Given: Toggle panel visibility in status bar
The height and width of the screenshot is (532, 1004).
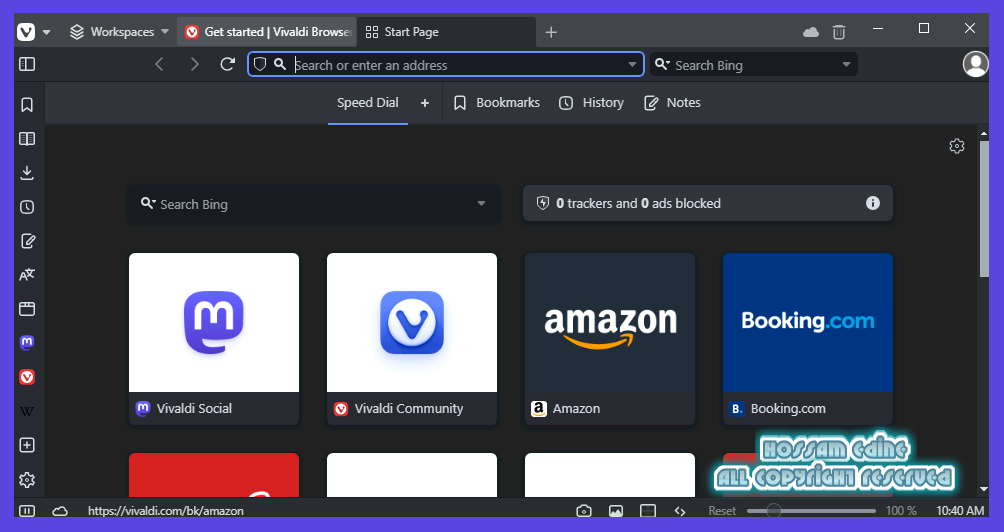Looking at the screenshot, I should point(27,511).
